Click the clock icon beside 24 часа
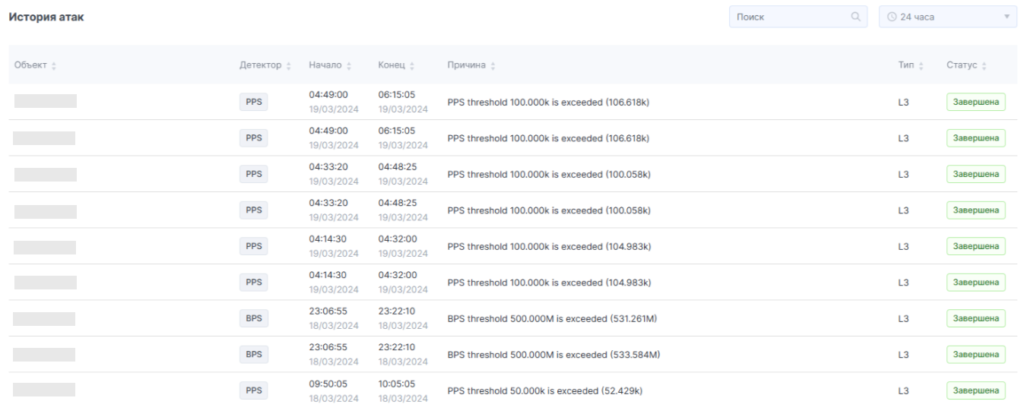This screenshot has width=1024, height=417. [x=892, y=17]
